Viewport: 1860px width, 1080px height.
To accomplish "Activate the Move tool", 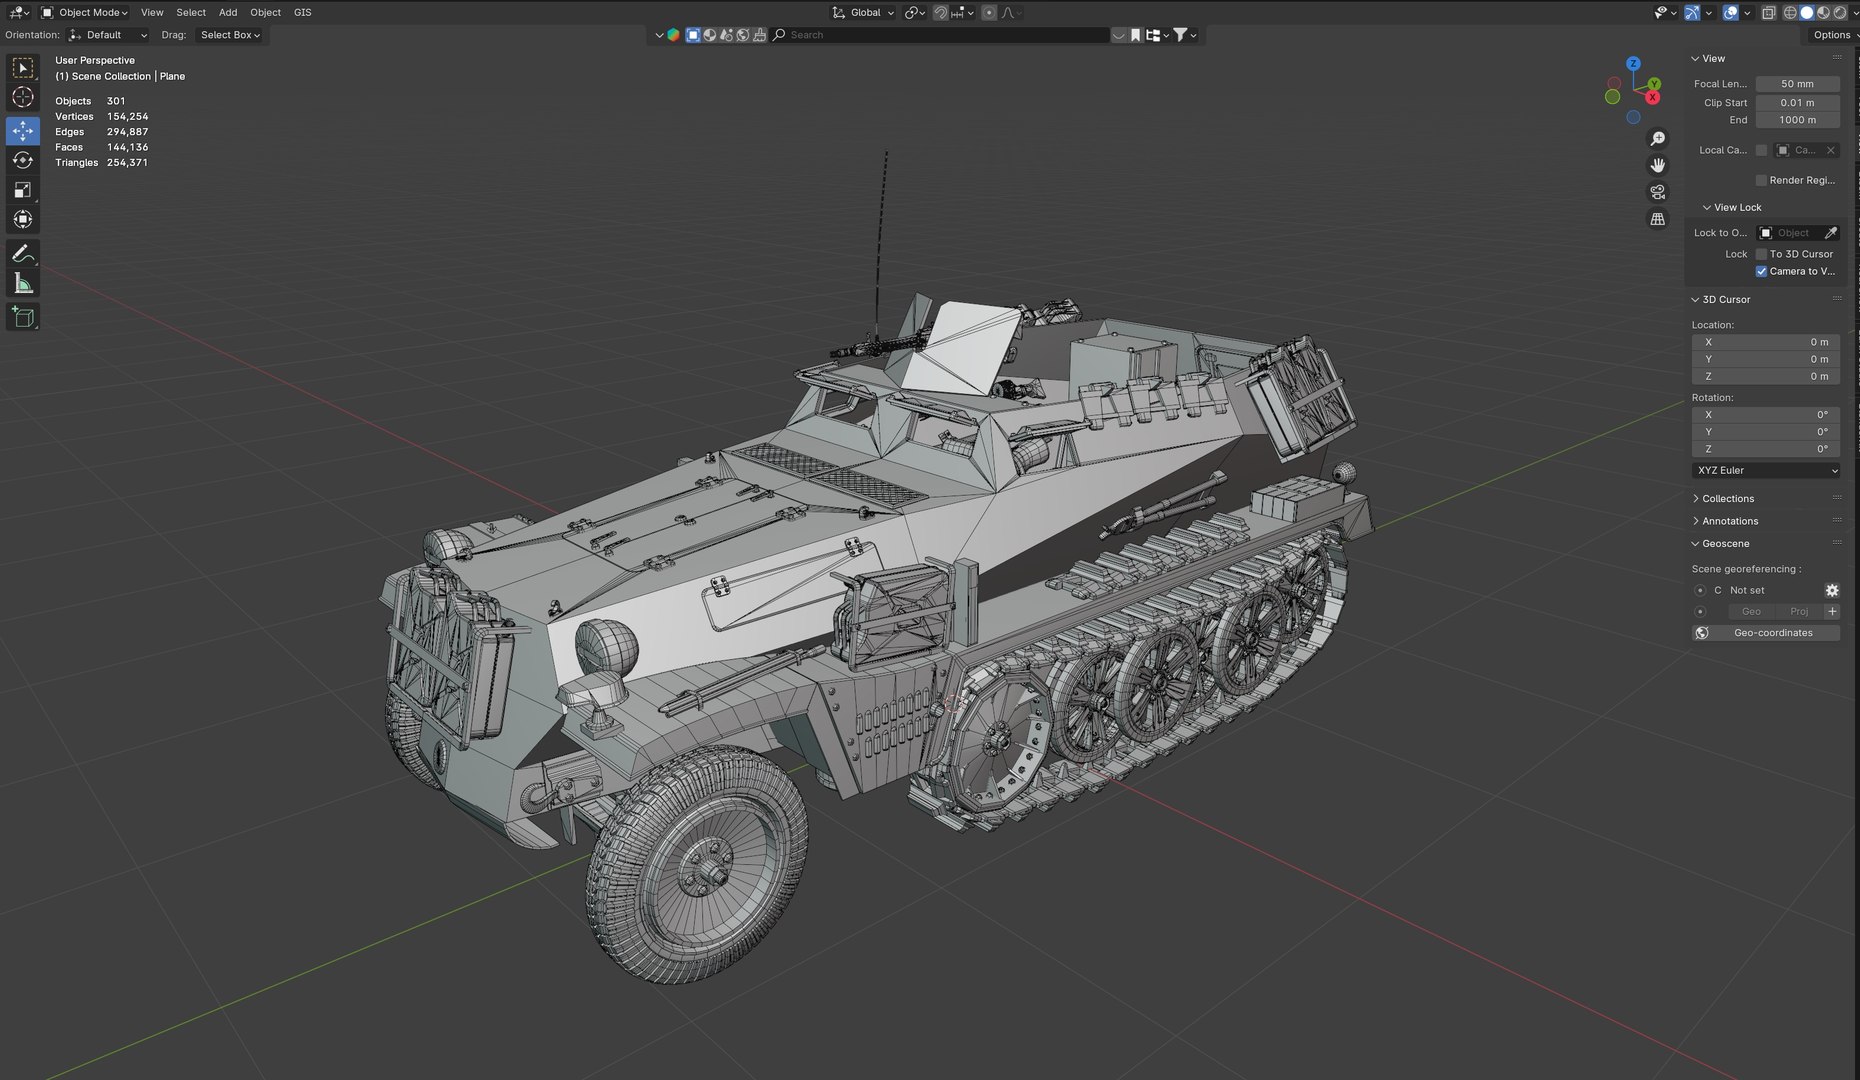I will (22, 131).
